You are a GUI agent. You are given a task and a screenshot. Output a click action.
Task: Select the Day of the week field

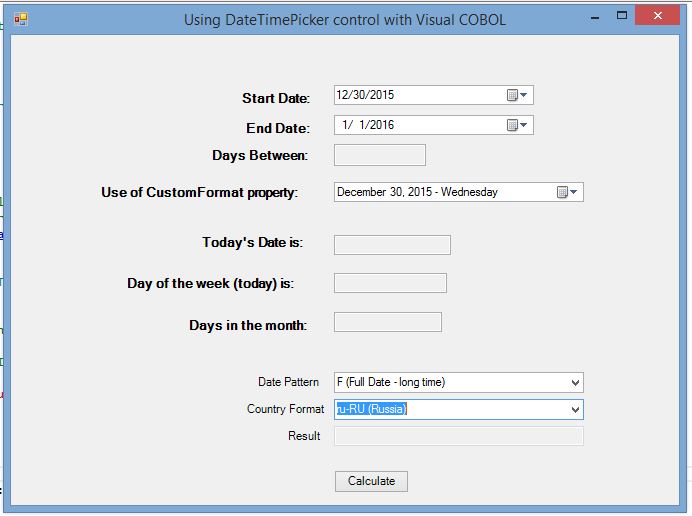coord(390,283)
